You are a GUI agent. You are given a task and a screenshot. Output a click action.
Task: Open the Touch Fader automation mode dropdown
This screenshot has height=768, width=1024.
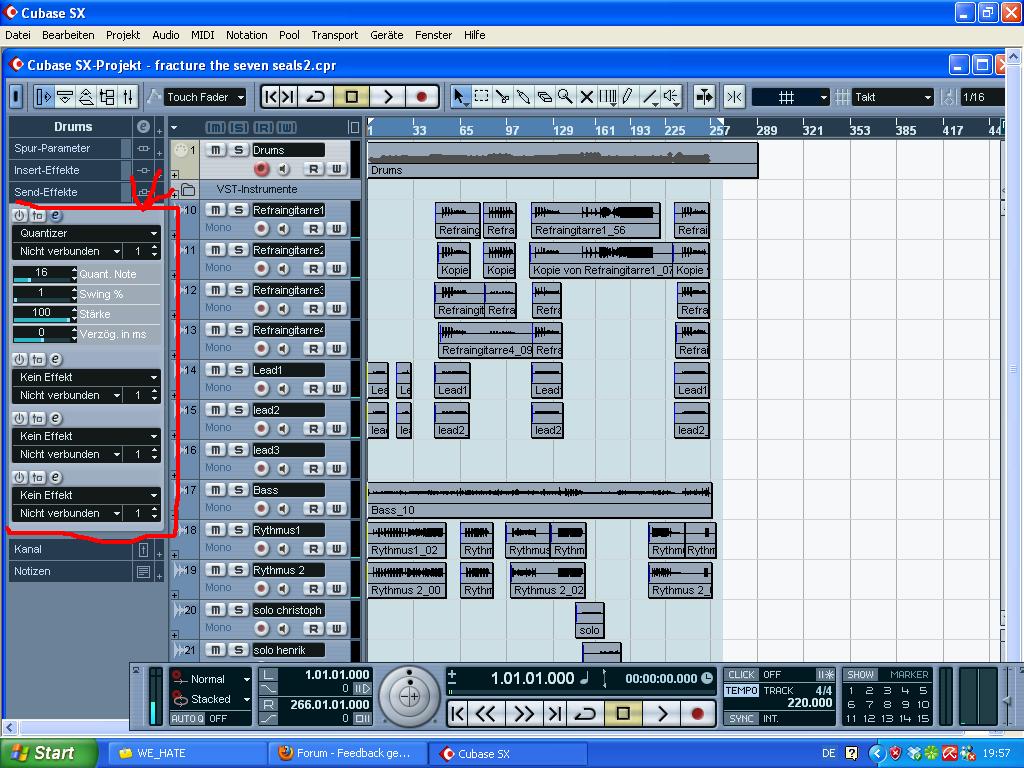coord(205,97)
